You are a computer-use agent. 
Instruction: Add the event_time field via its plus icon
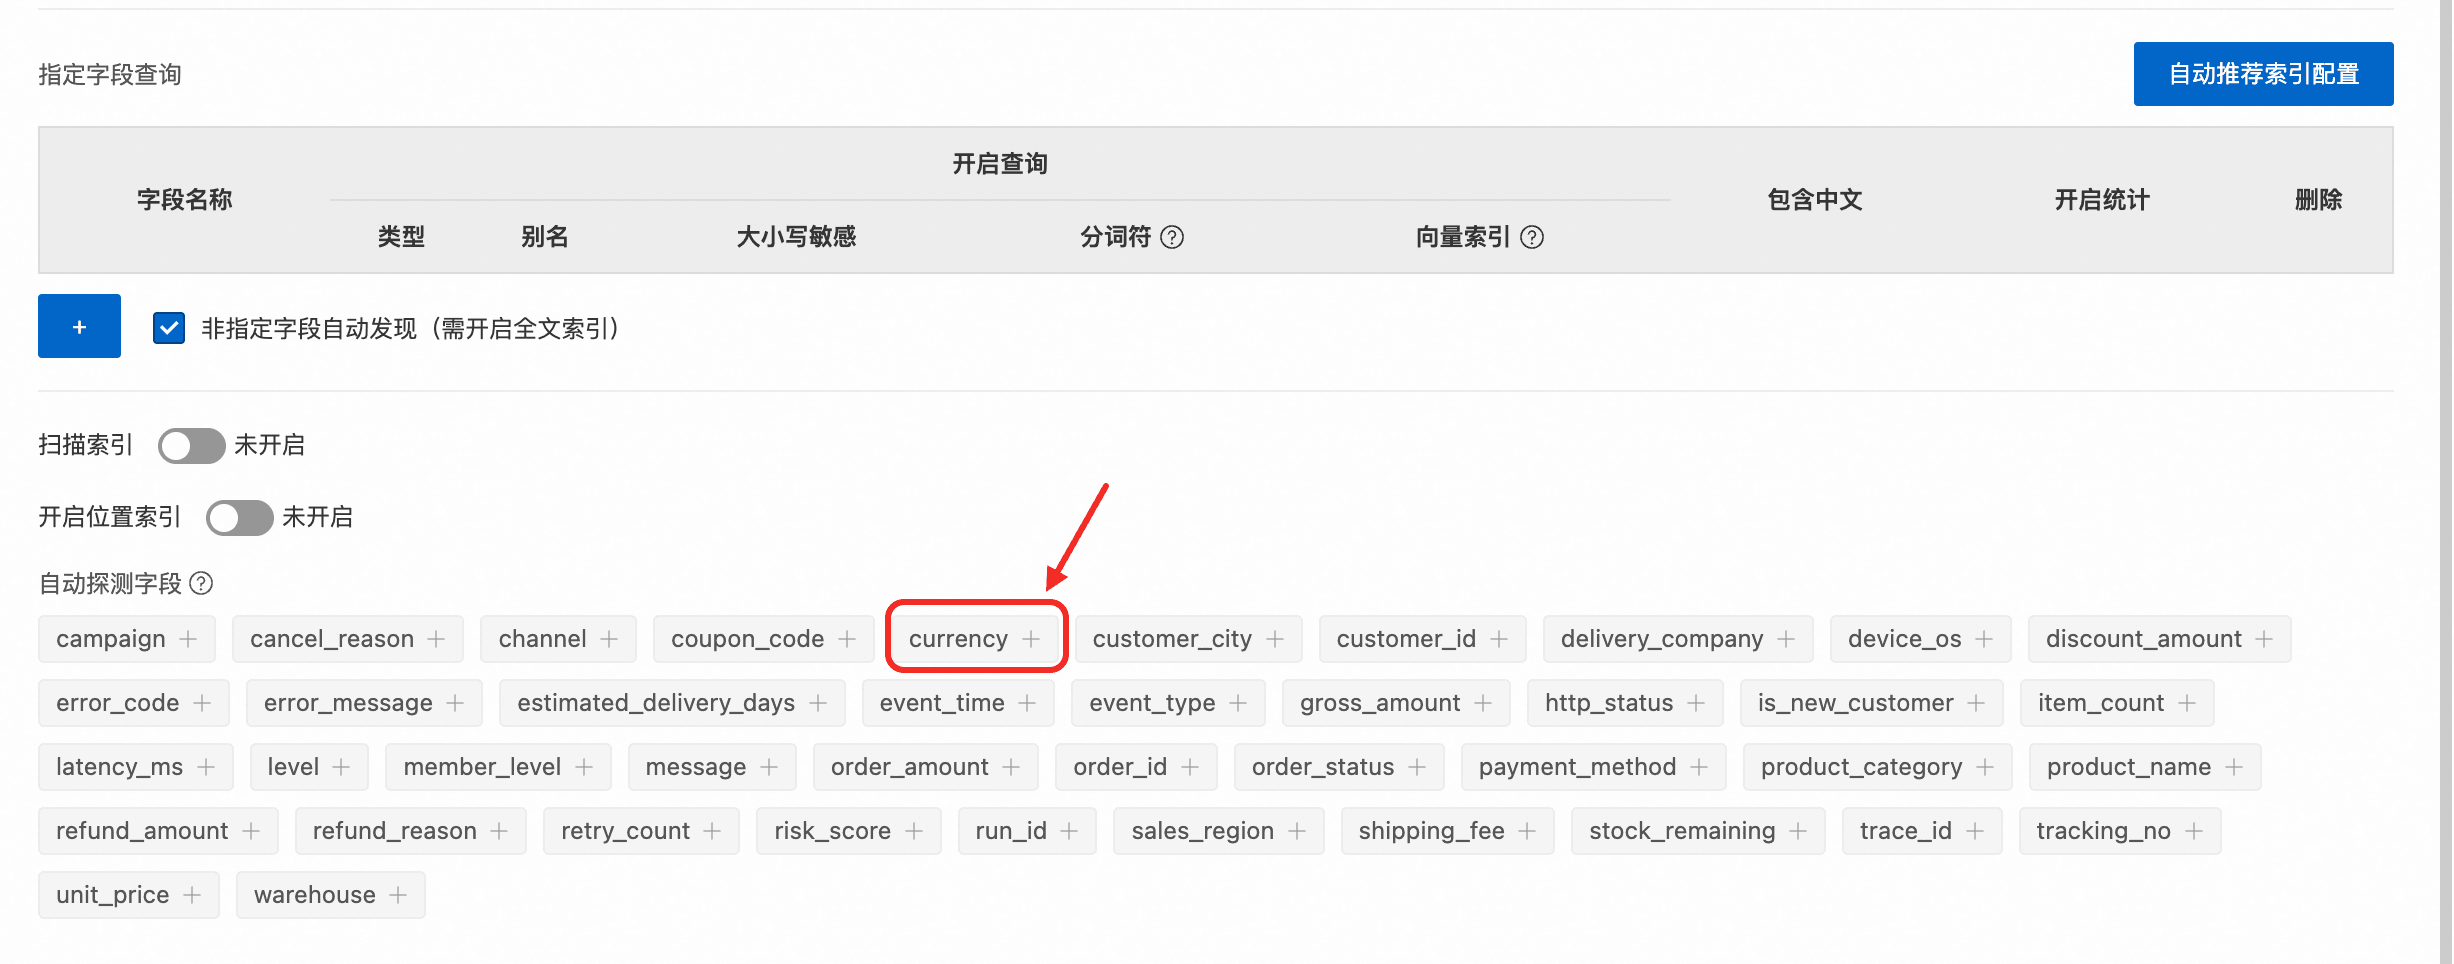[1027, 703]
